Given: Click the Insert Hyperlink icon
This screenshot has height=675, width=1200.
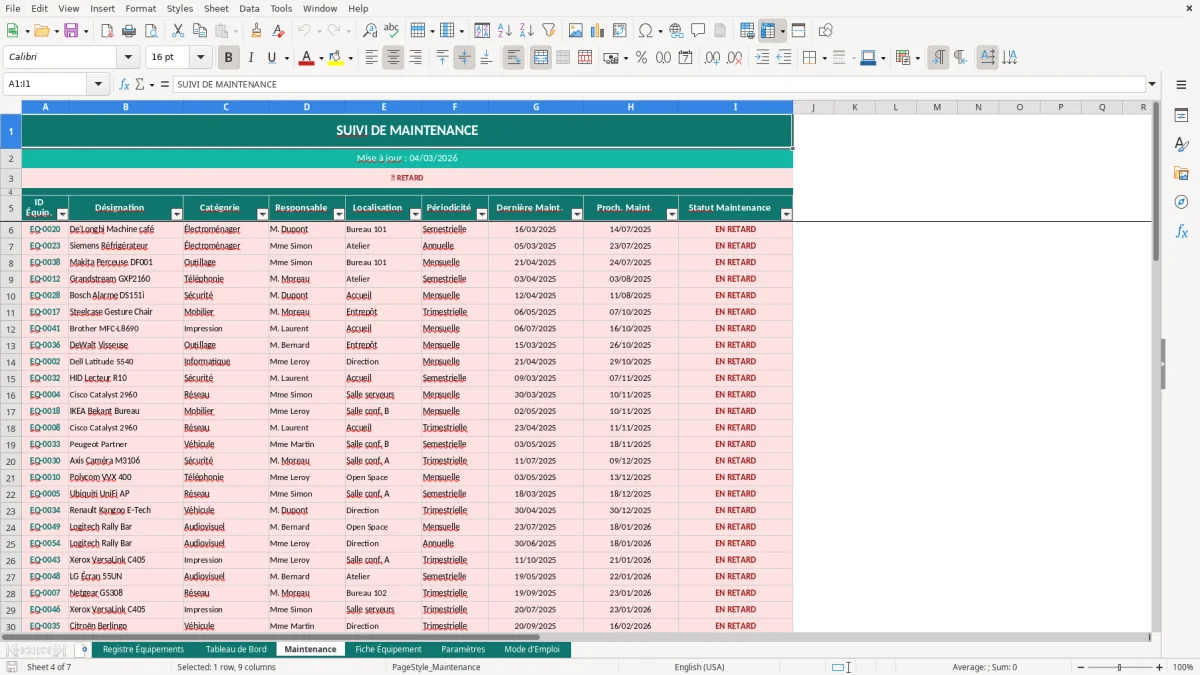Looking at the screenshot, I should [676, 31].
